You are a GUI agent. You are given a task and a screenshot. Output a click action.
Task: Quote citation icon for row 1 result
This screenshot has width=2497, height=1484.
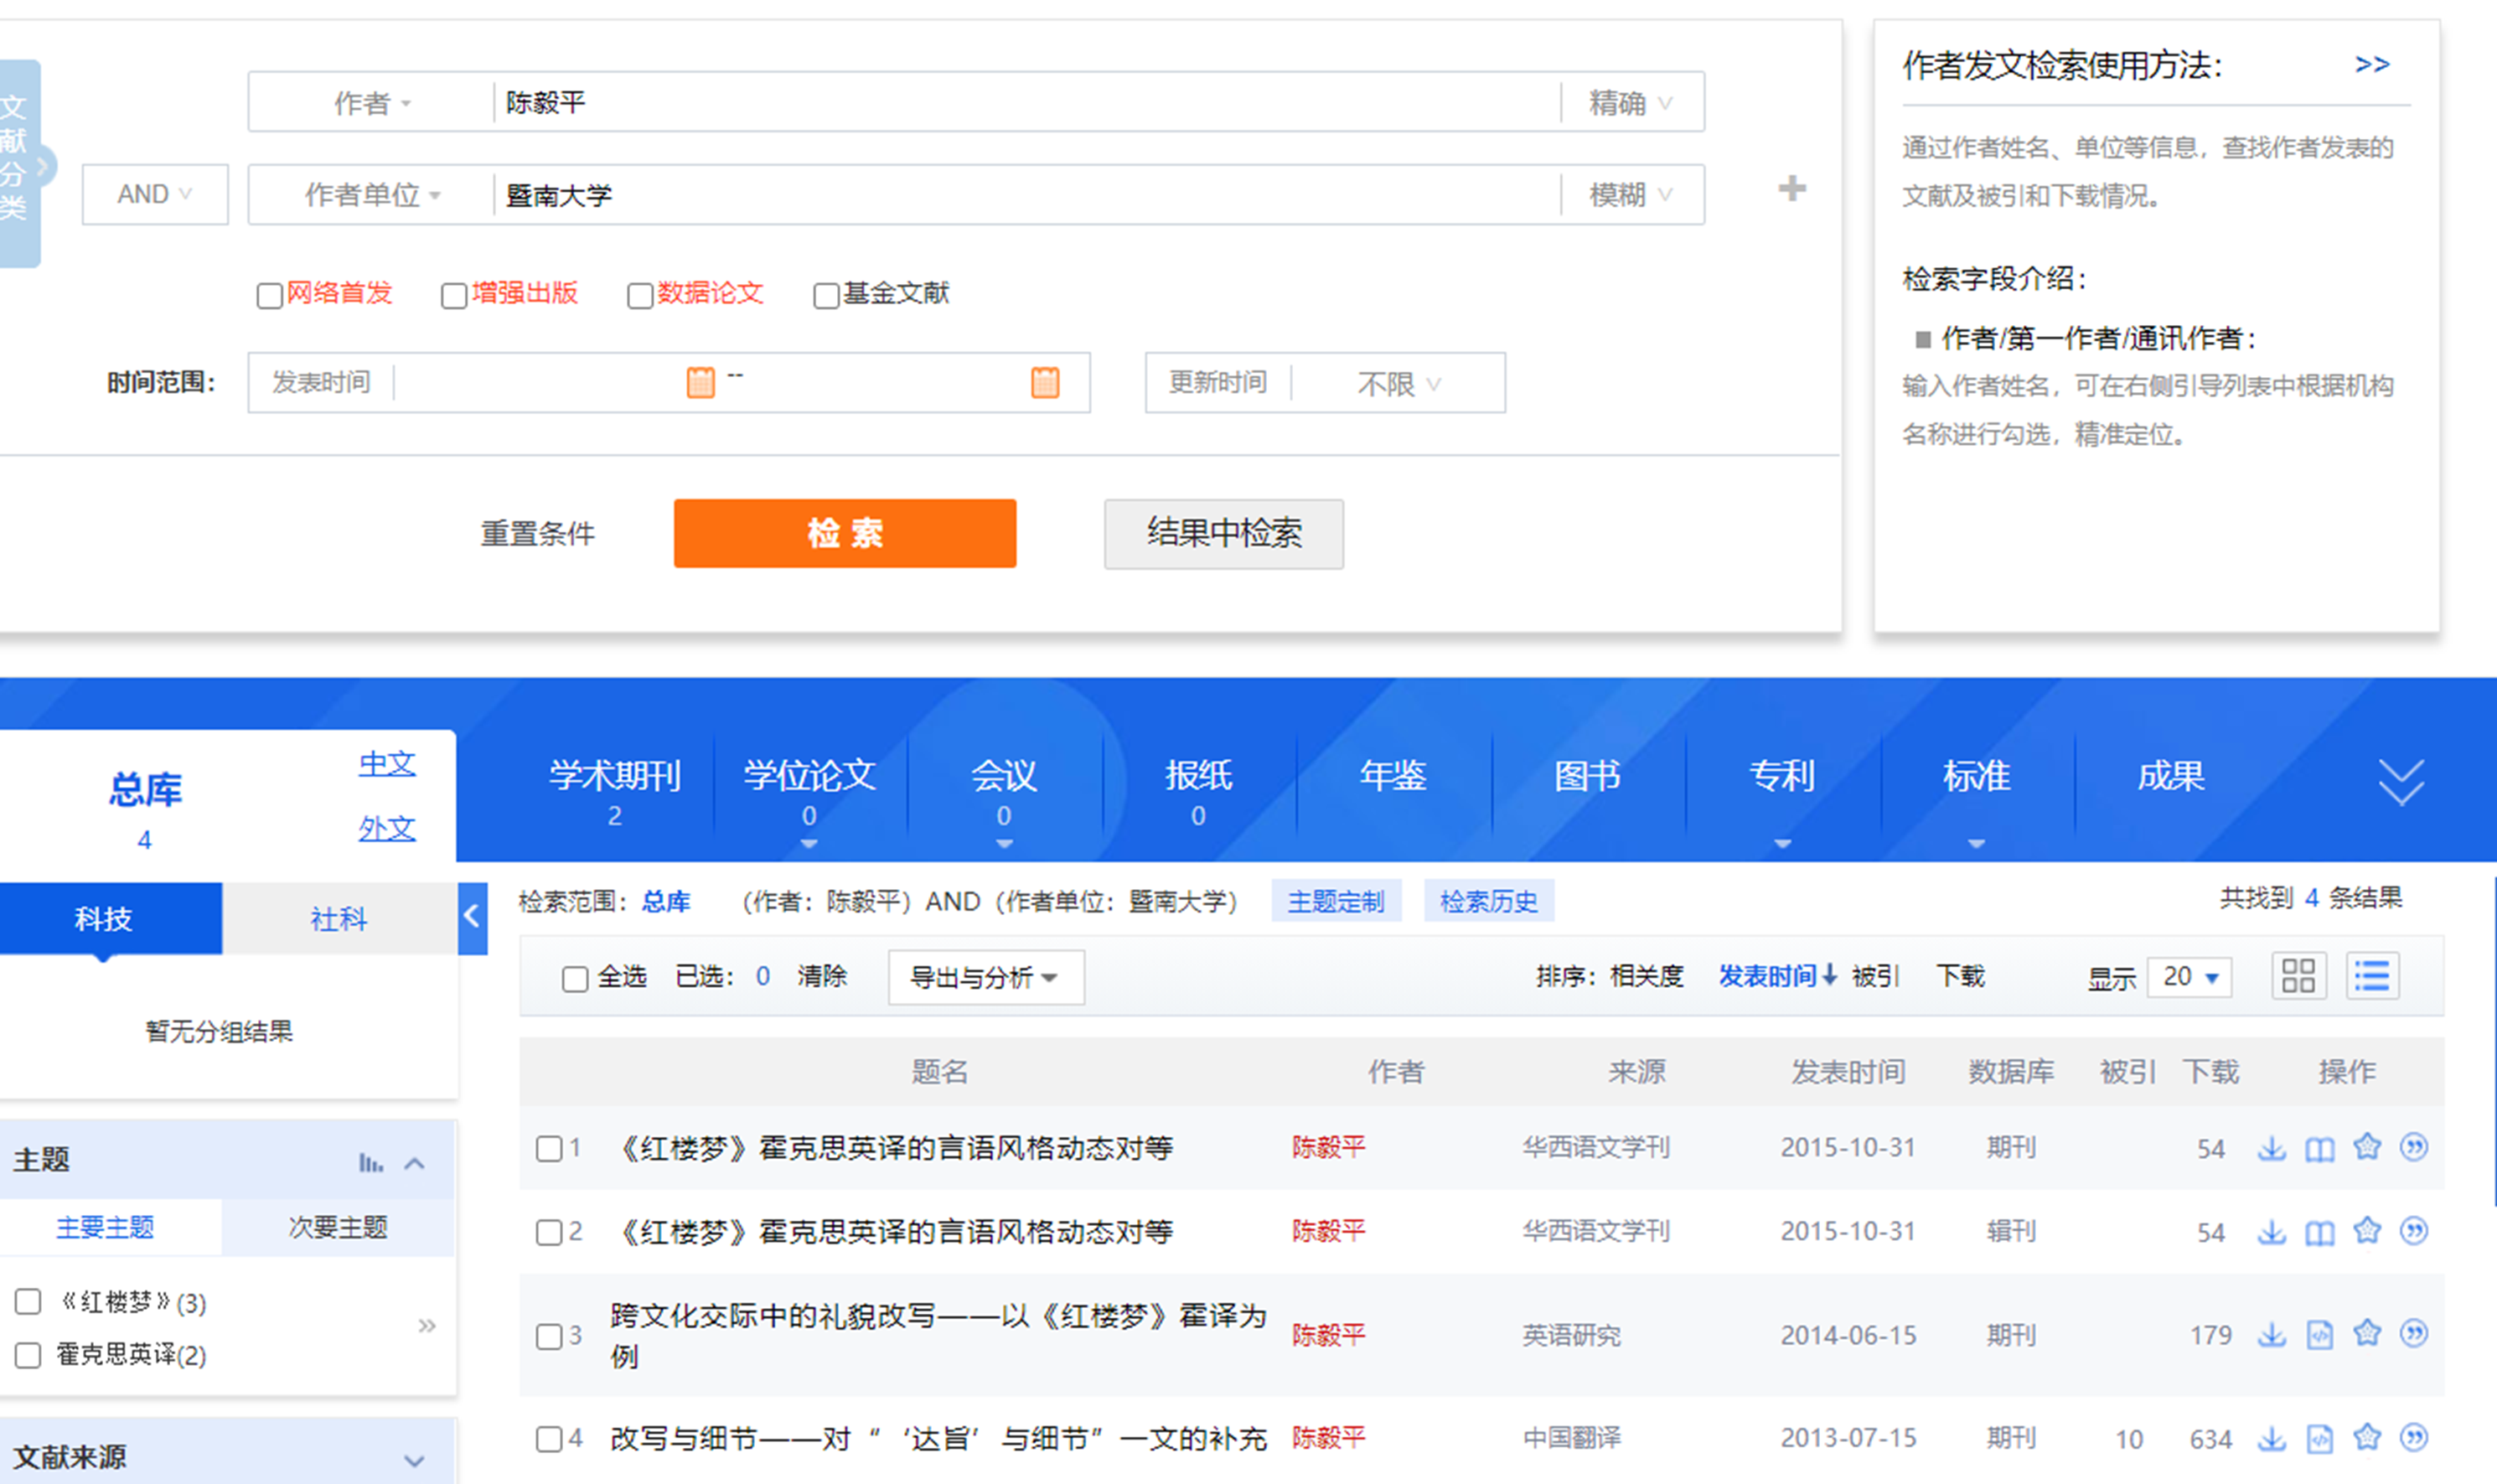[2413, 1147]
